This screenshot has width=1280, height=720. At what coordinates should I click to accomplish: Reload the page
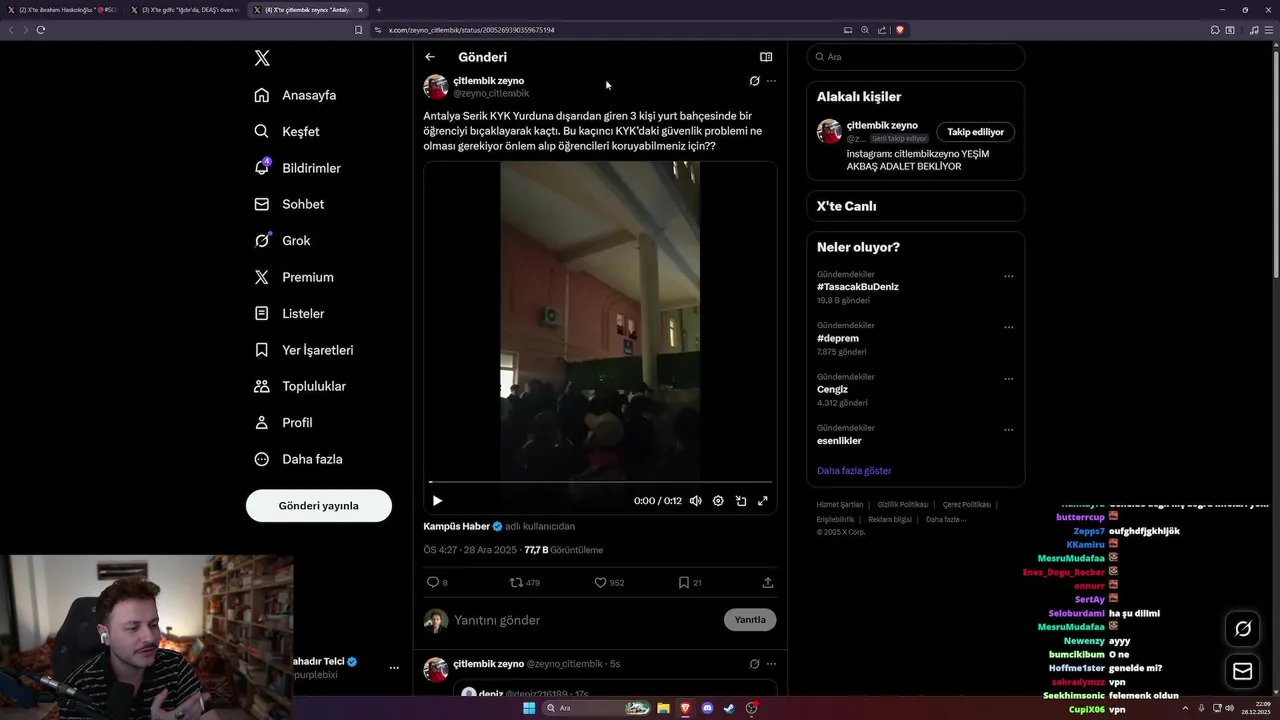pyautogui.click(x=41, y=30)
